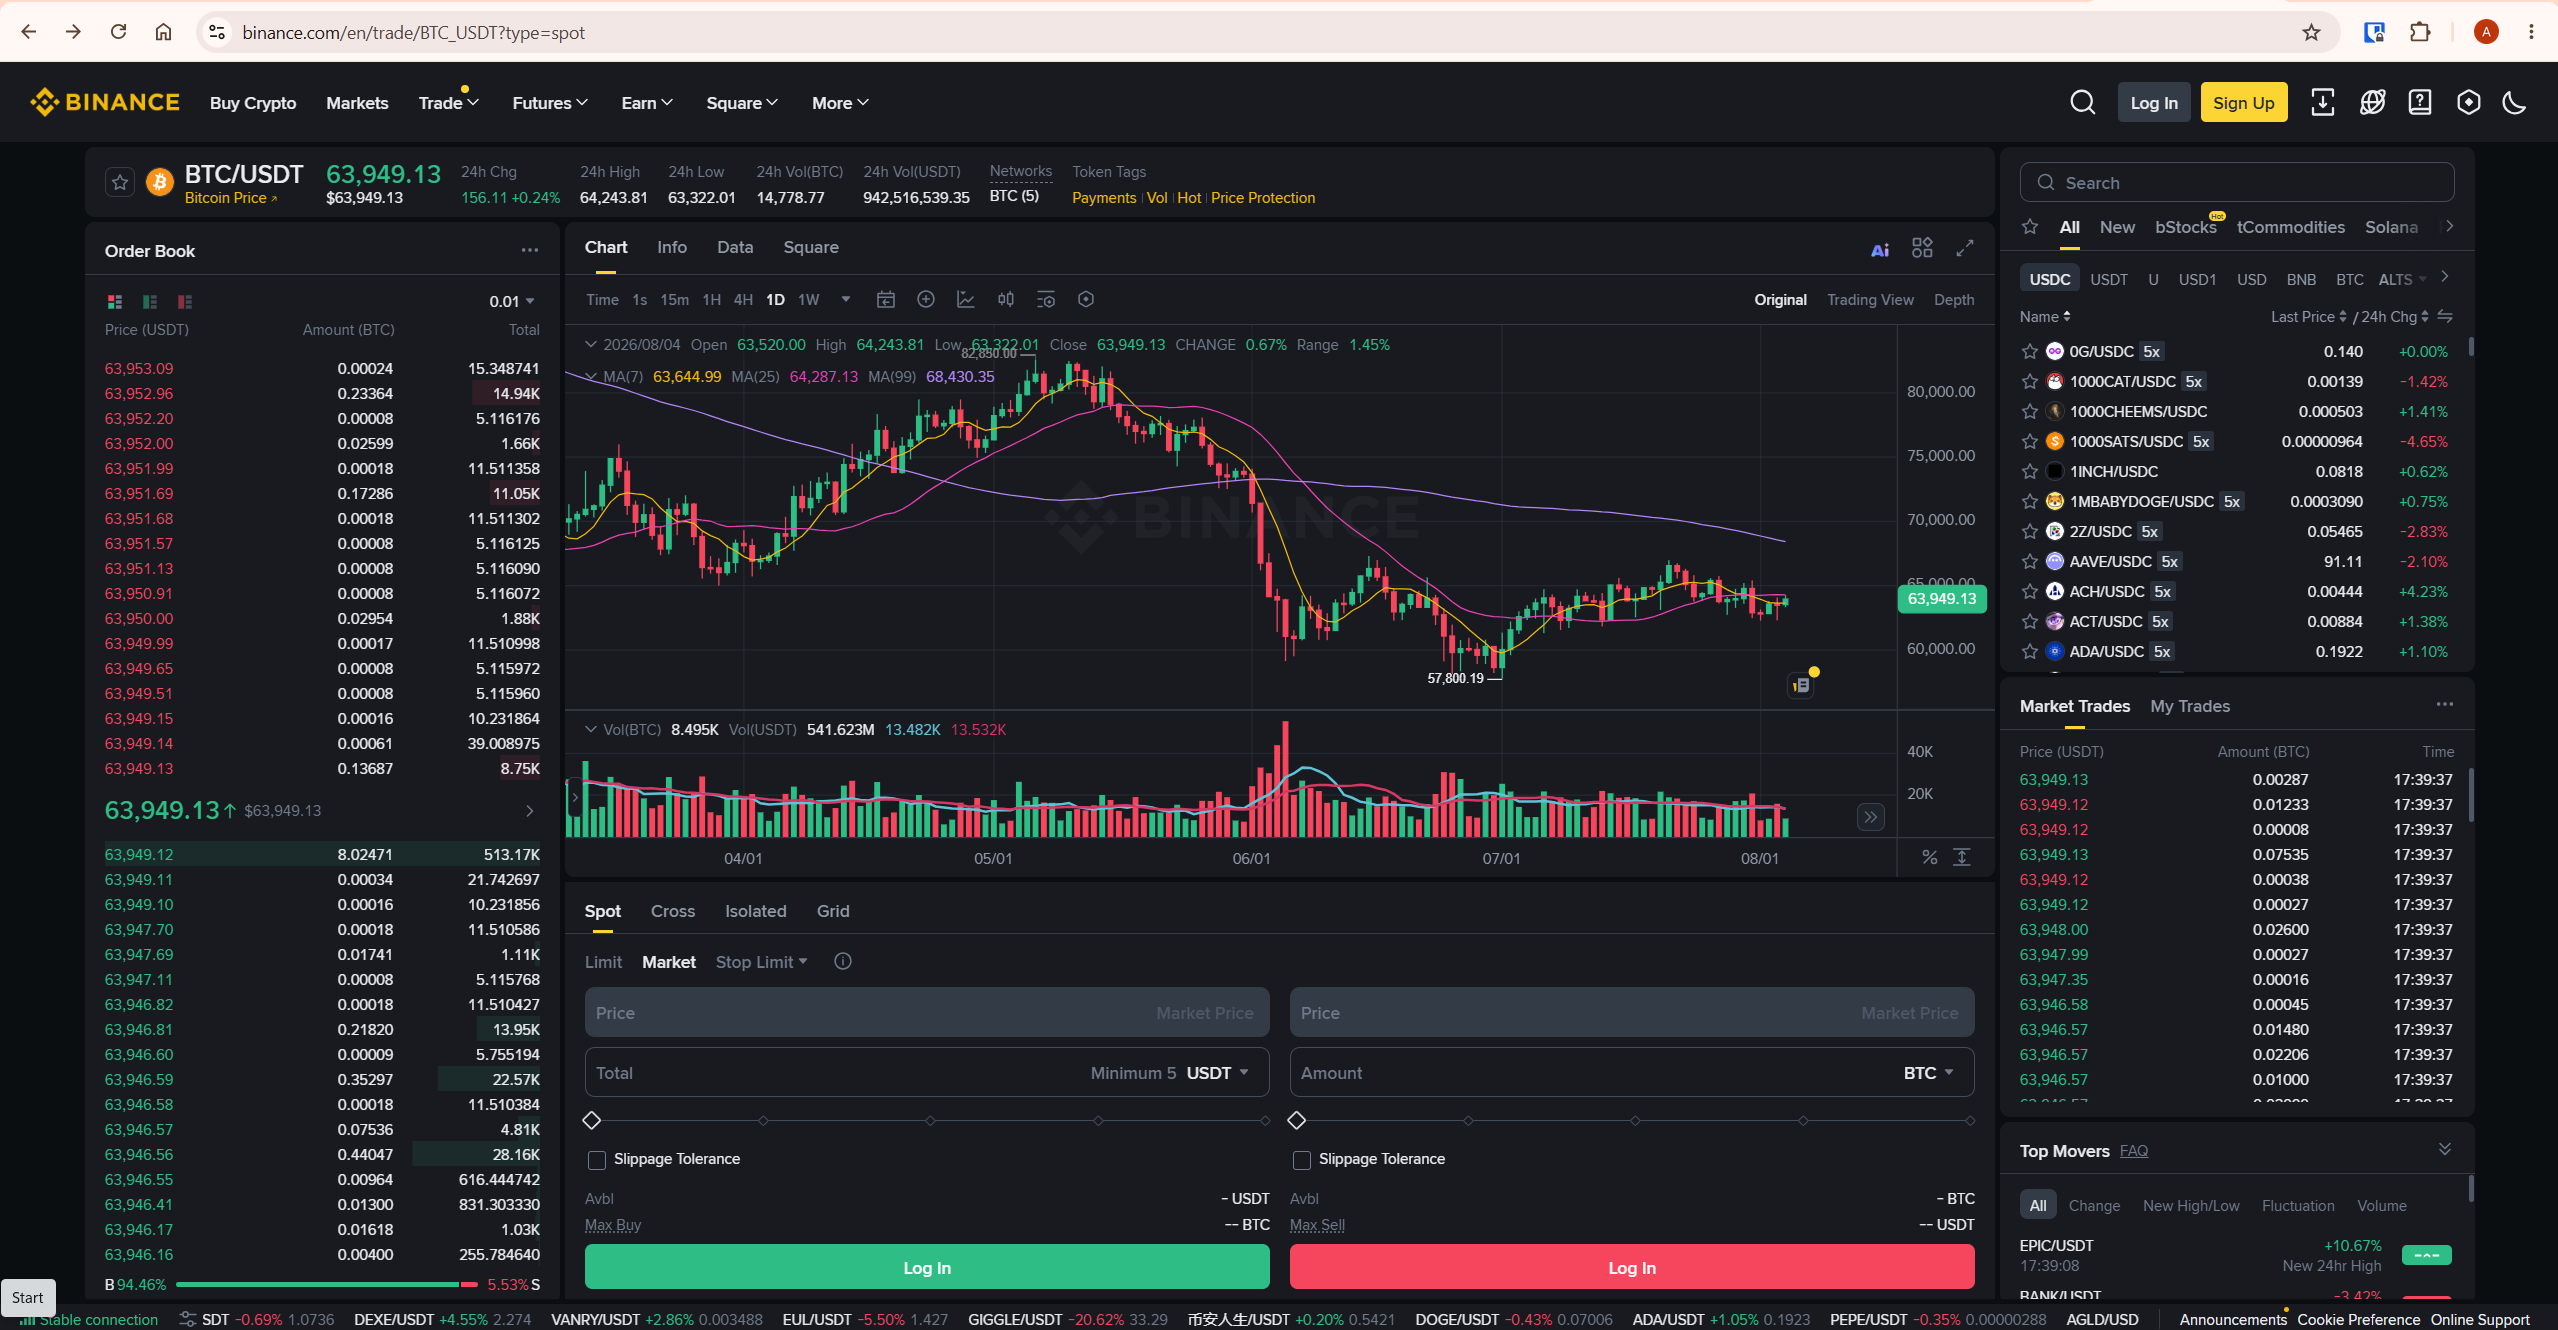This screenshot has width=2558, height=1330.
Task: Open the help center icon
Action: pyautogui.click(x=2420, y=103)
